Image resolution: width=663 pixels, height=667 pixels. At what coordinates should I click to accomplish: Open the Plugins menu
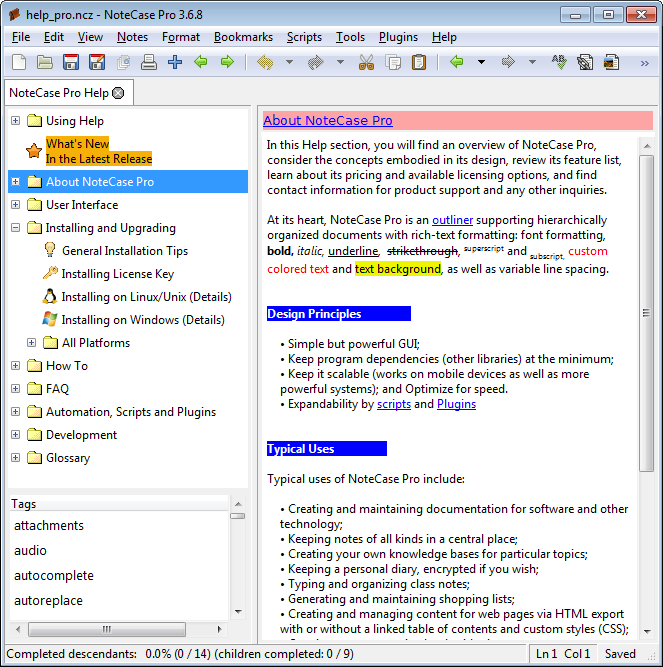(398, 37)
